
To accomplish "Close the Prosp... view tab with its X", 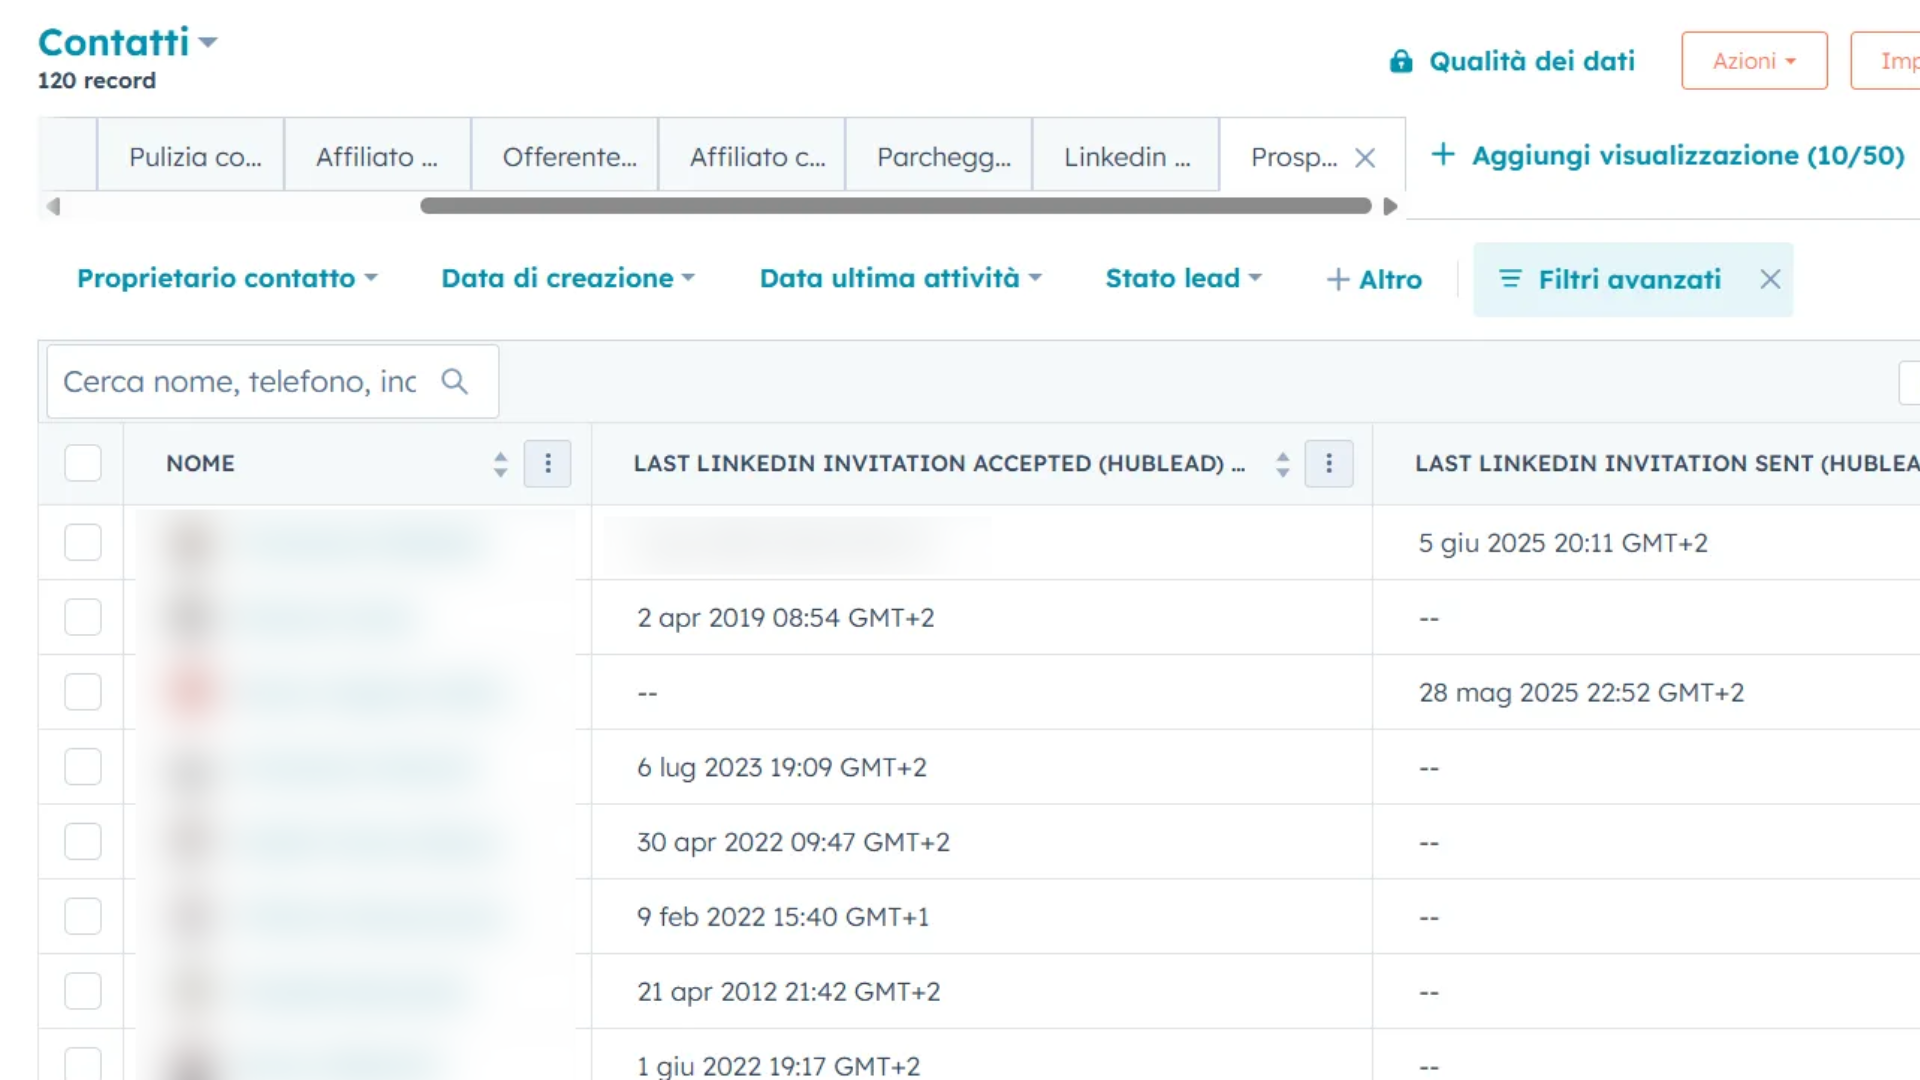I will [1365, 158].
